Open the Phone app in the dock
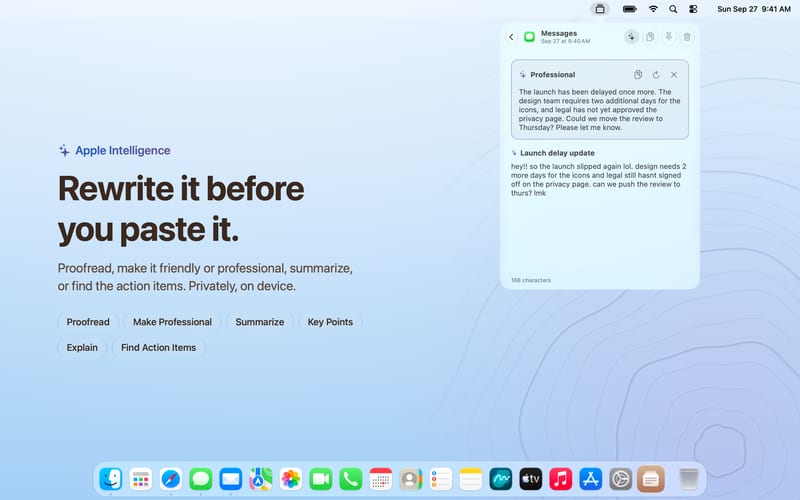 [x=351, y=479]
